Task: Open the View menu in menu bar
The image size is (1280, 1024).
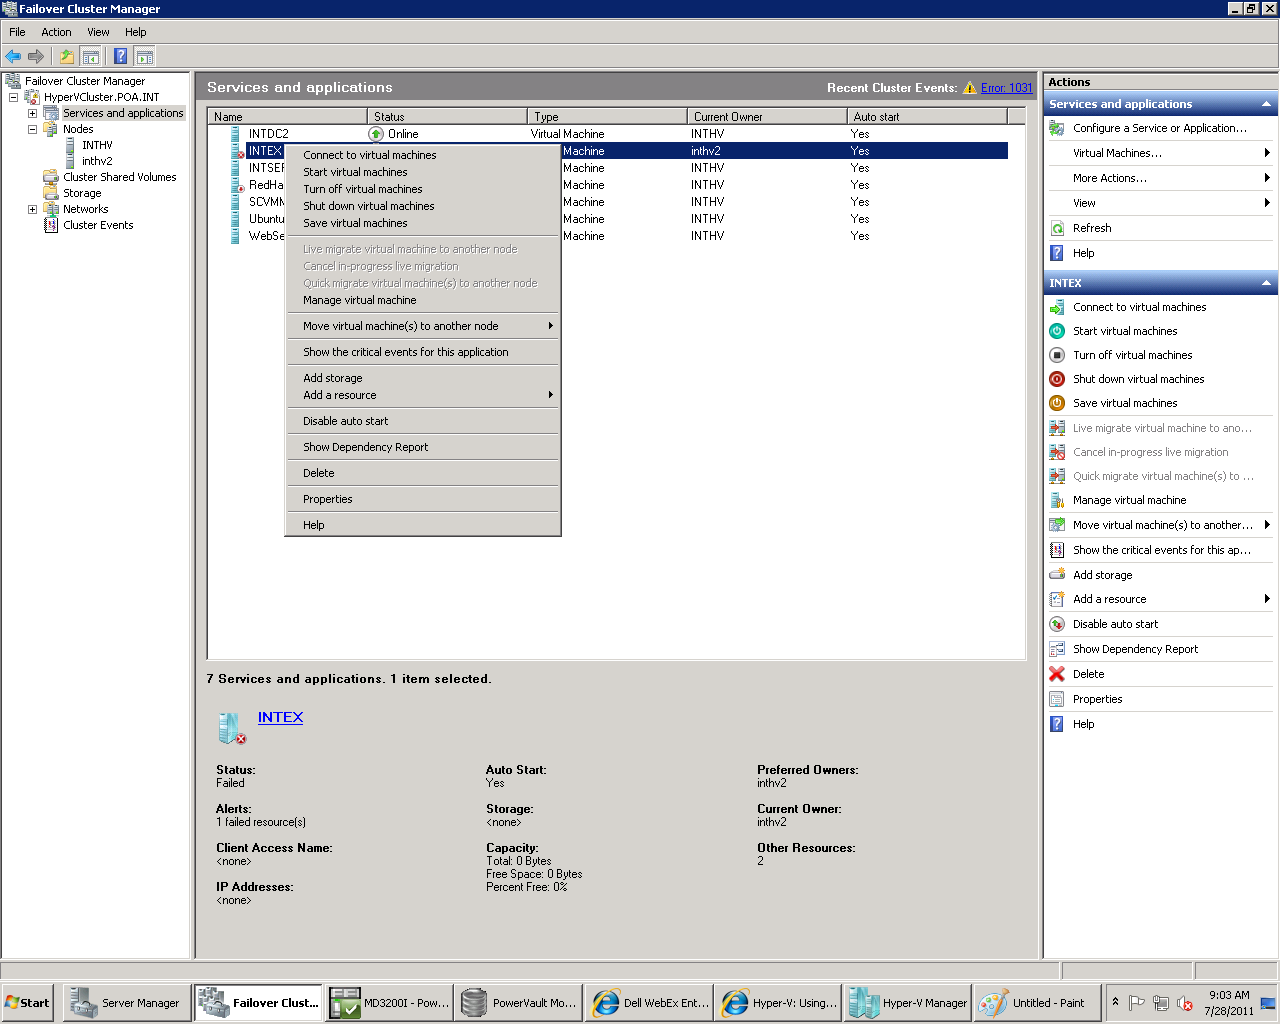Action: [98, 32]
